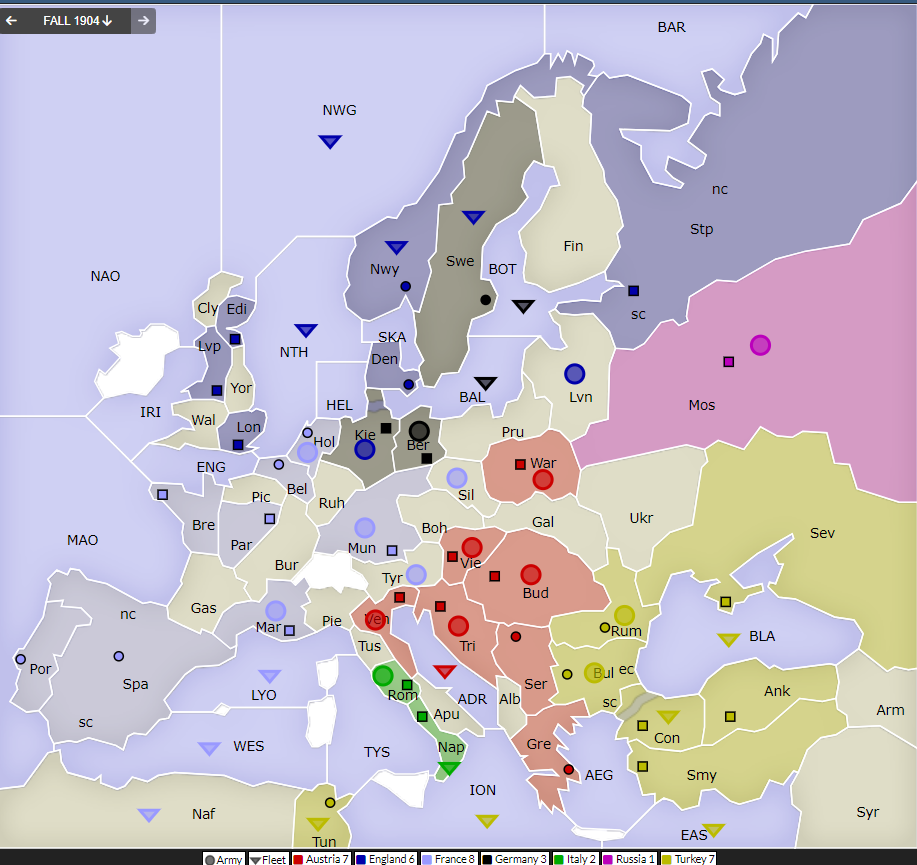Select the Austrian fleet in the Adriatic
The height and width of the screenshot is (865, 917).
(444, 671)
